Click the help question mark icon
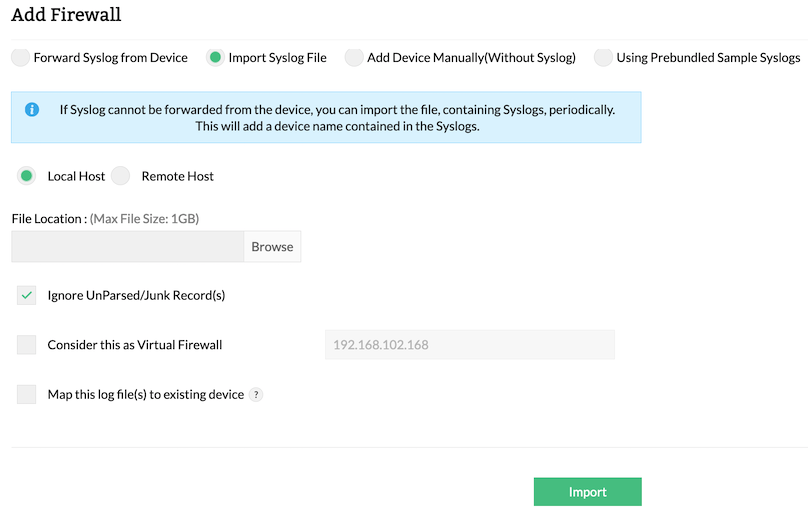808x512 pixels. (x=256, y=395)
